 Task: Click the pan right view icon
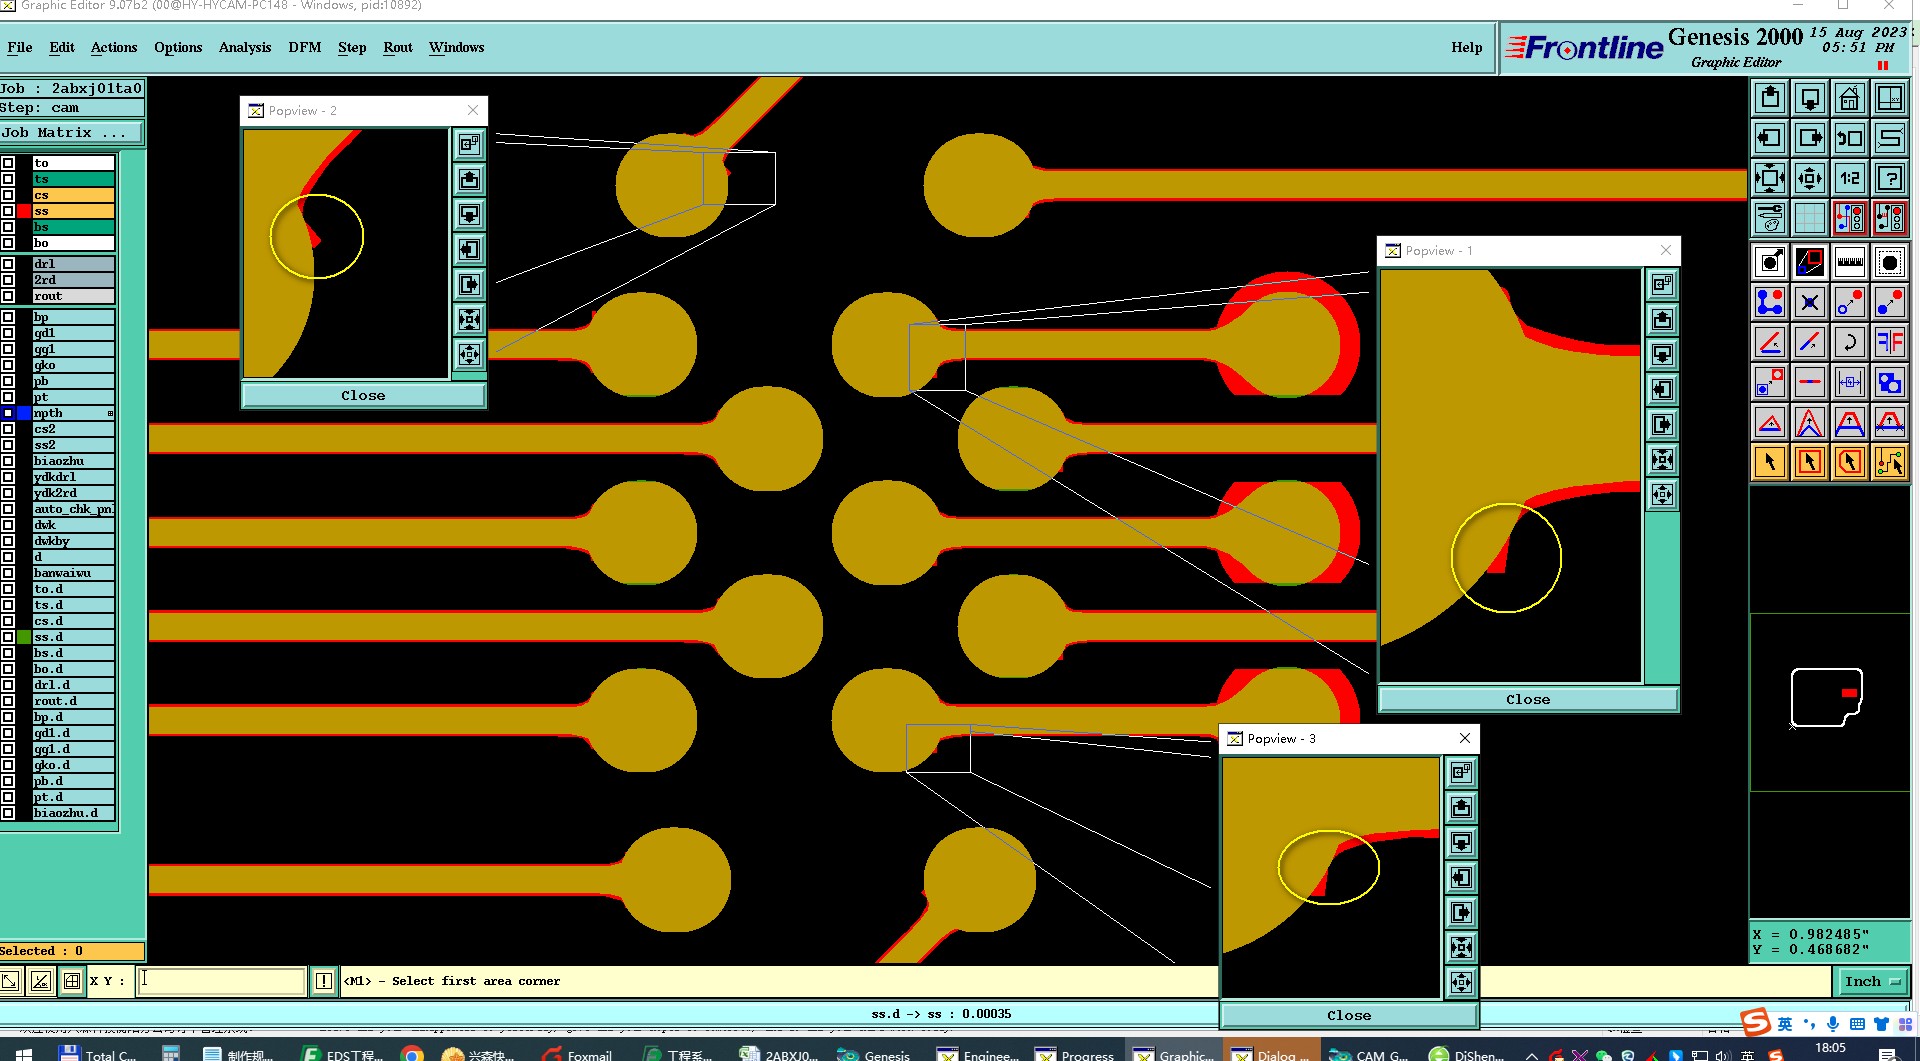coord(1810,138)
